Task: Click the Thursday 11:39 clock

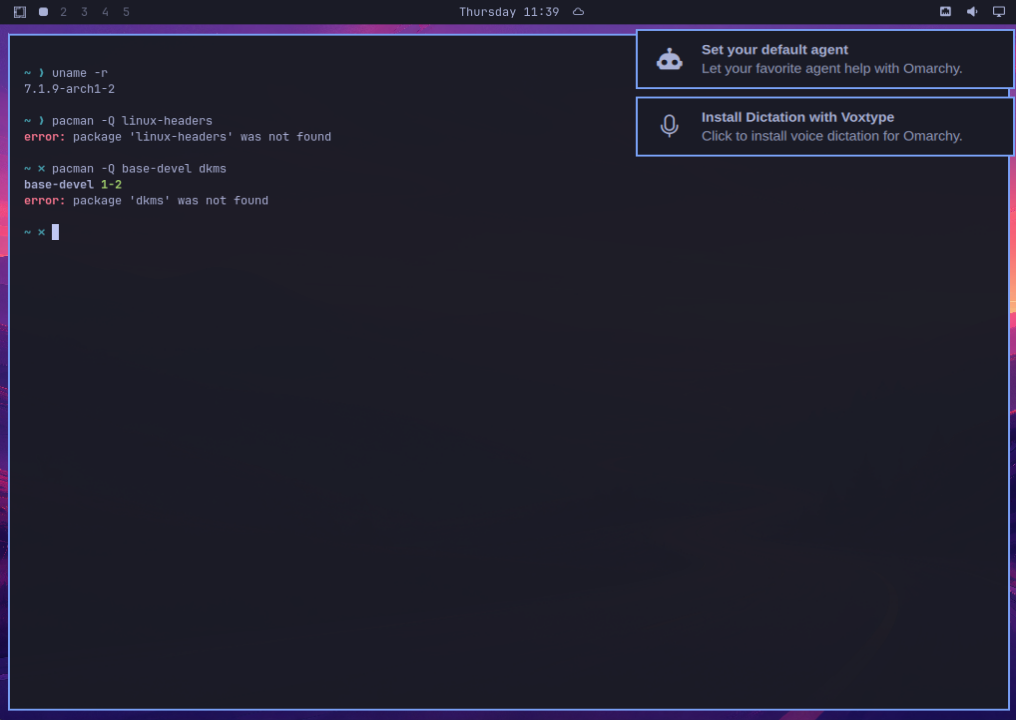Action: click(509, 12)
